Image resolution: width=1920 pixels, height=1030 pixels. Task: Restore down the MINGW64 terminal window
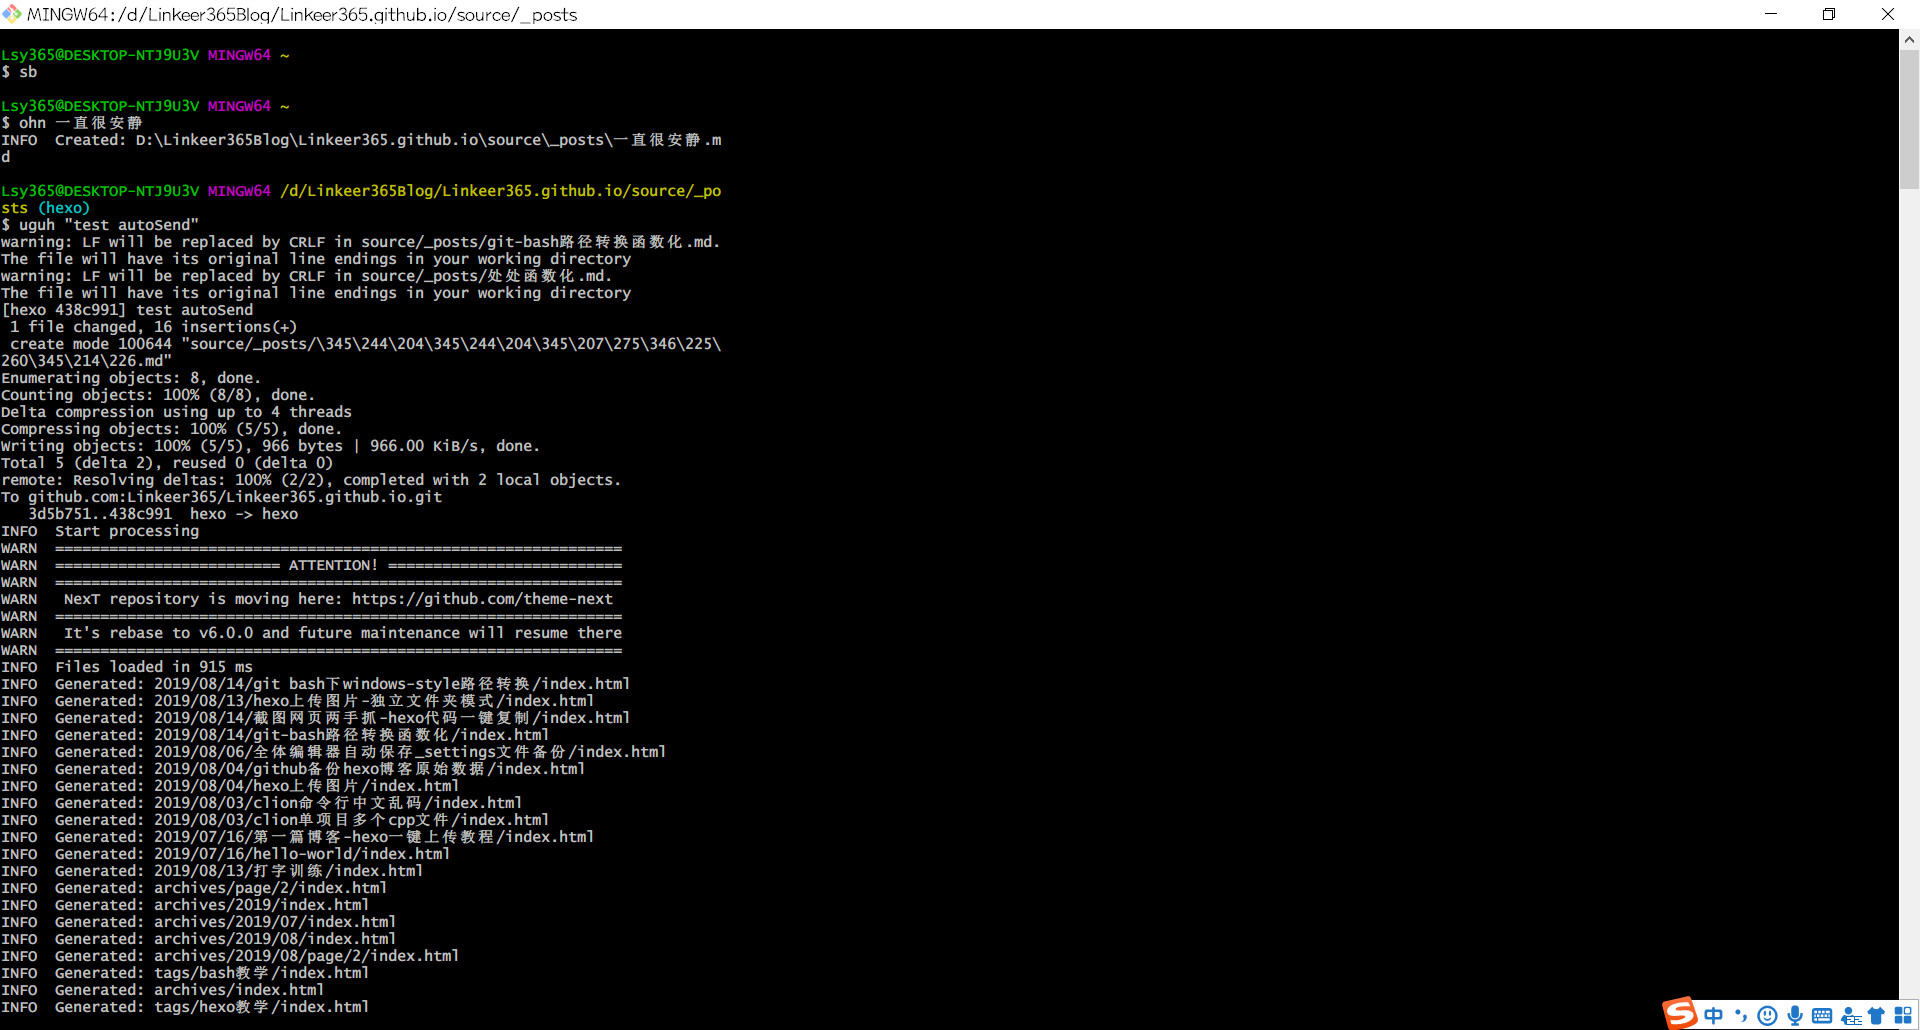tap(1829, 14)
